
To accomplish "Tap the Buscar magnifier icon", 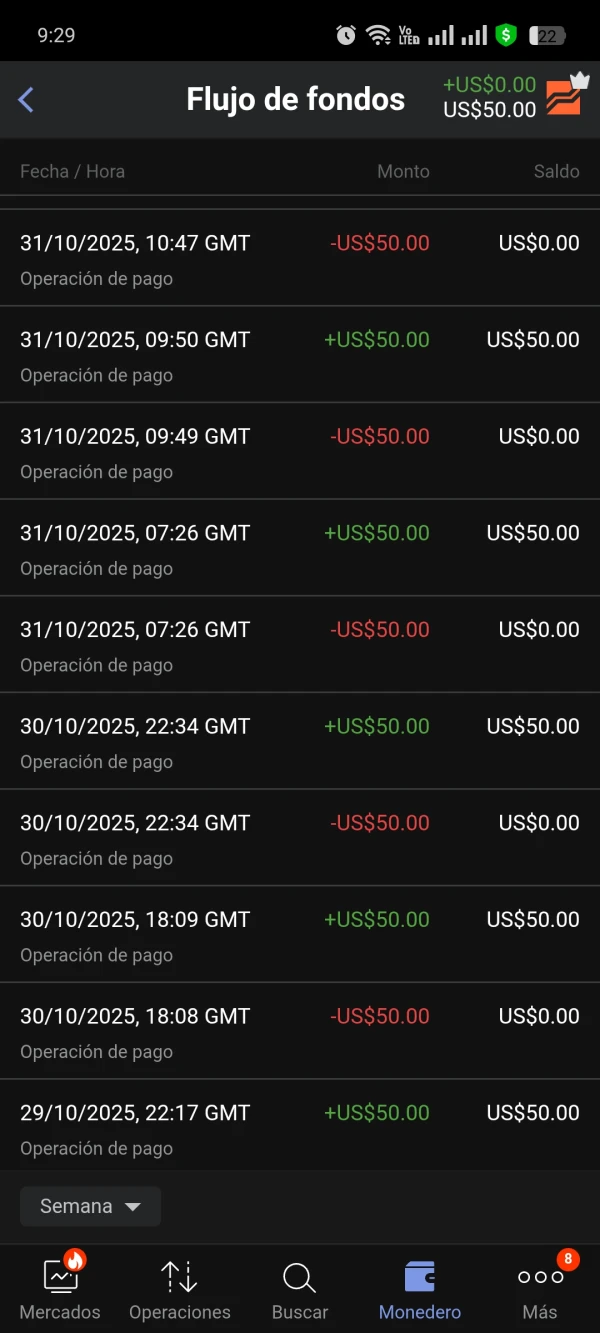I will 299,1277.
